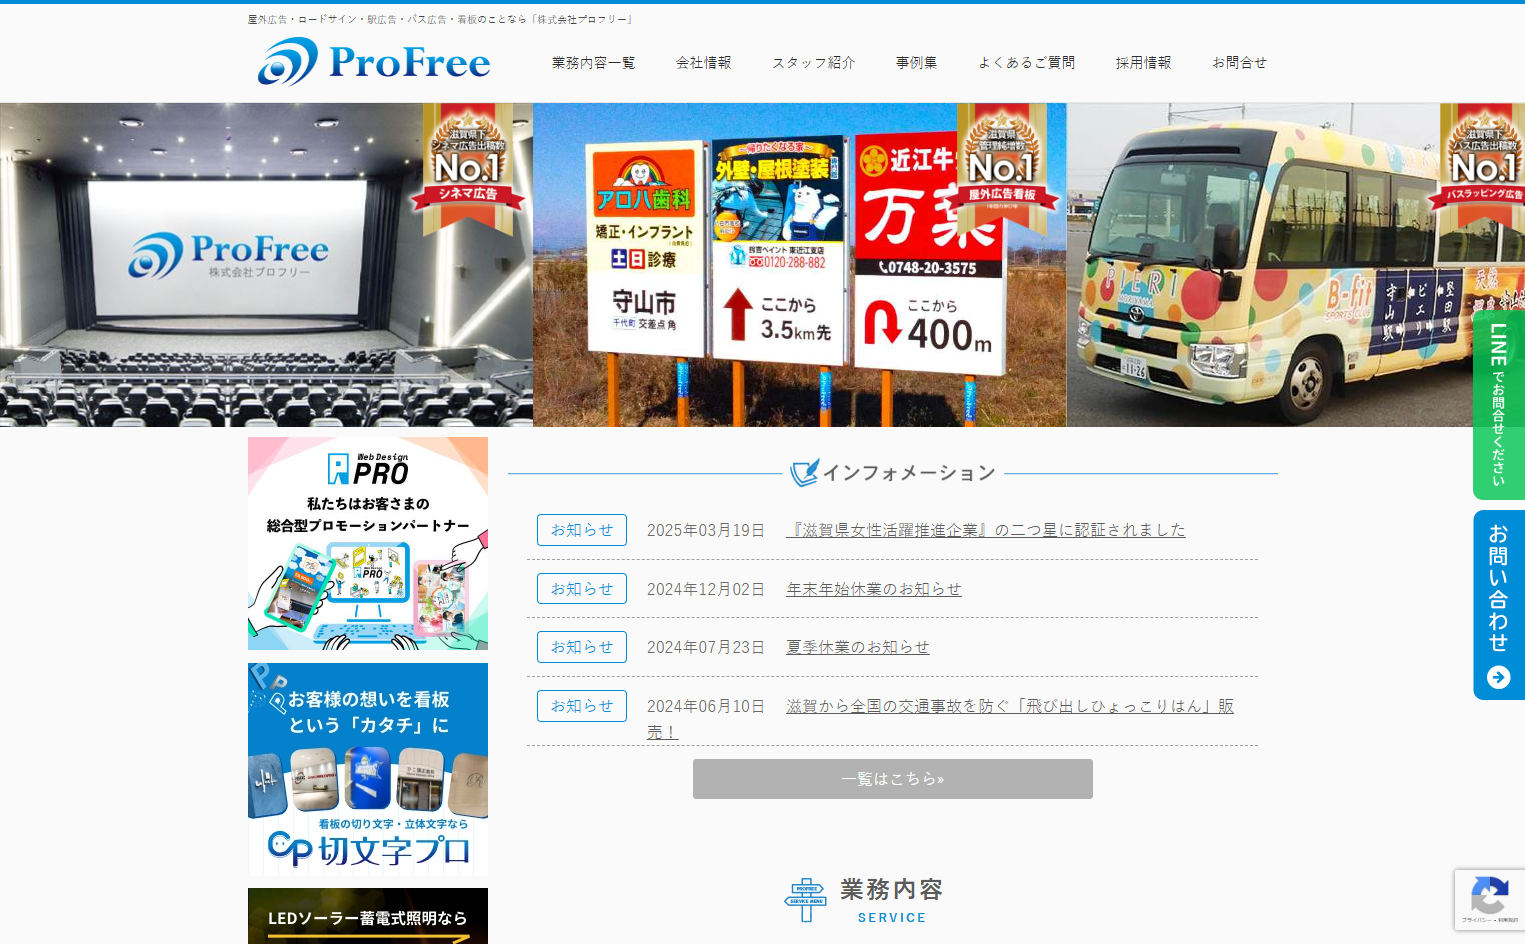Screen dimensions: 1525x944
Task: Click arrow icon on お問い合わせ side button
Action: point(1498,677)
